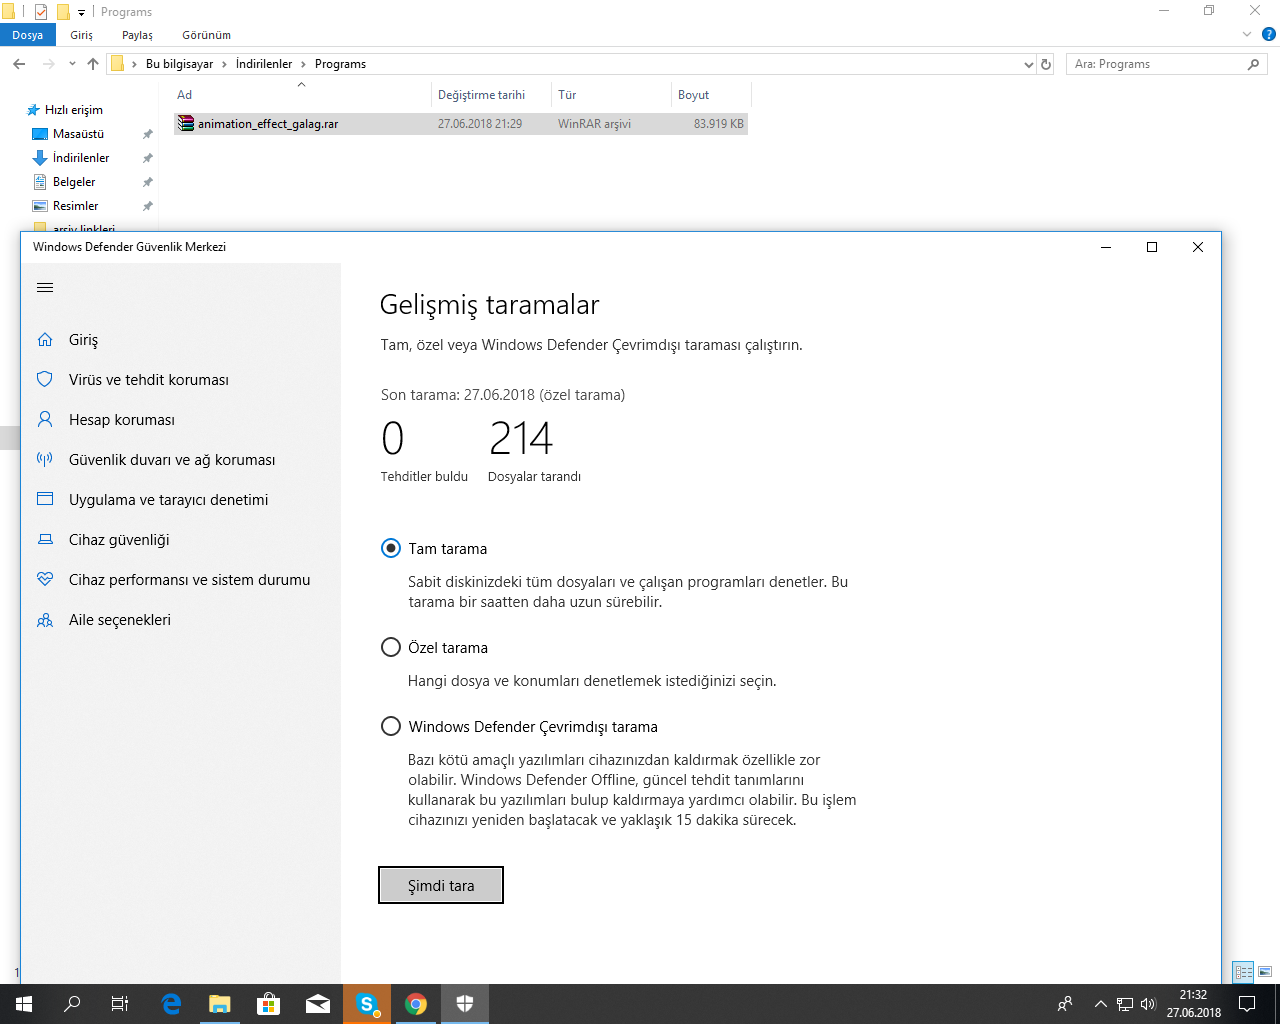The image size is (1280, 1024).
Task: Go forward in File Explorer
Action: (49, 64)
